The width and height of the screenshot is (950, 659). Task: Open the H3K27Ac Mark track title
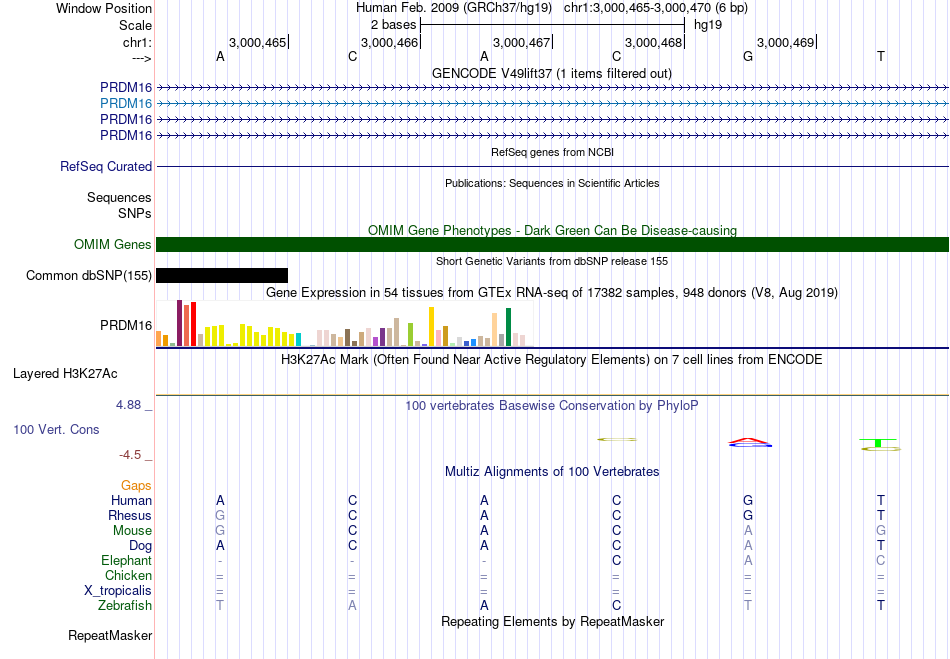pos(551,360)
